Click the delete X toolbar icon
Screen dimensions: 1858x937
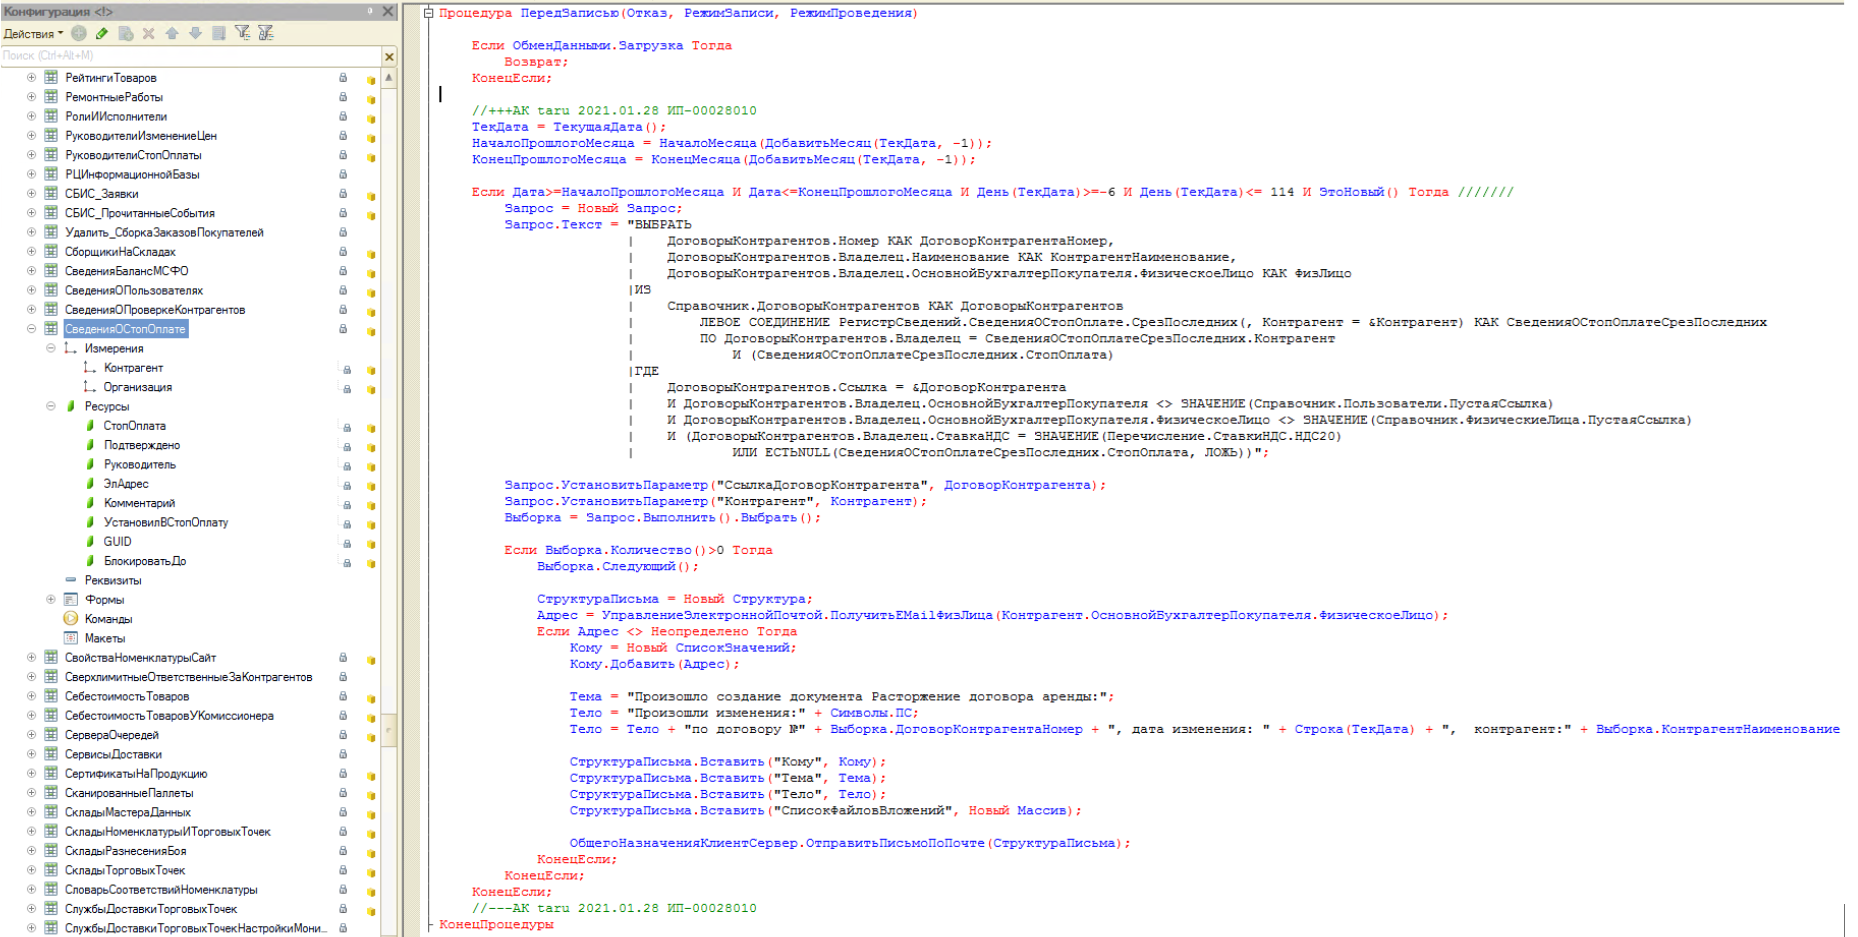pyautogui.click(x=148, y=33)
